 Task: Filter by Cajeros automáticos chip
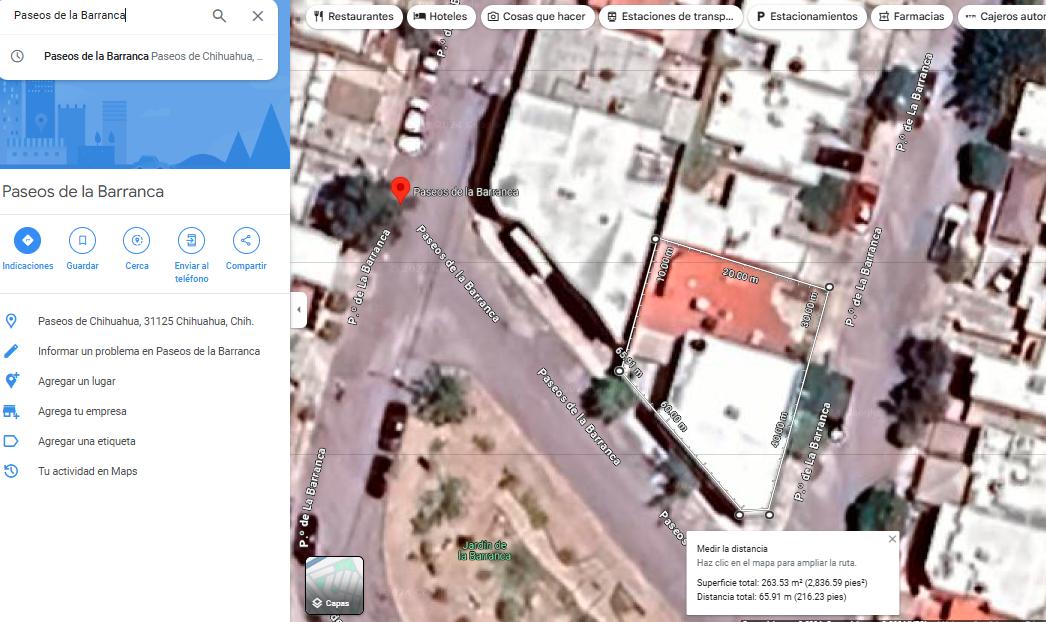click(1002, 16)
